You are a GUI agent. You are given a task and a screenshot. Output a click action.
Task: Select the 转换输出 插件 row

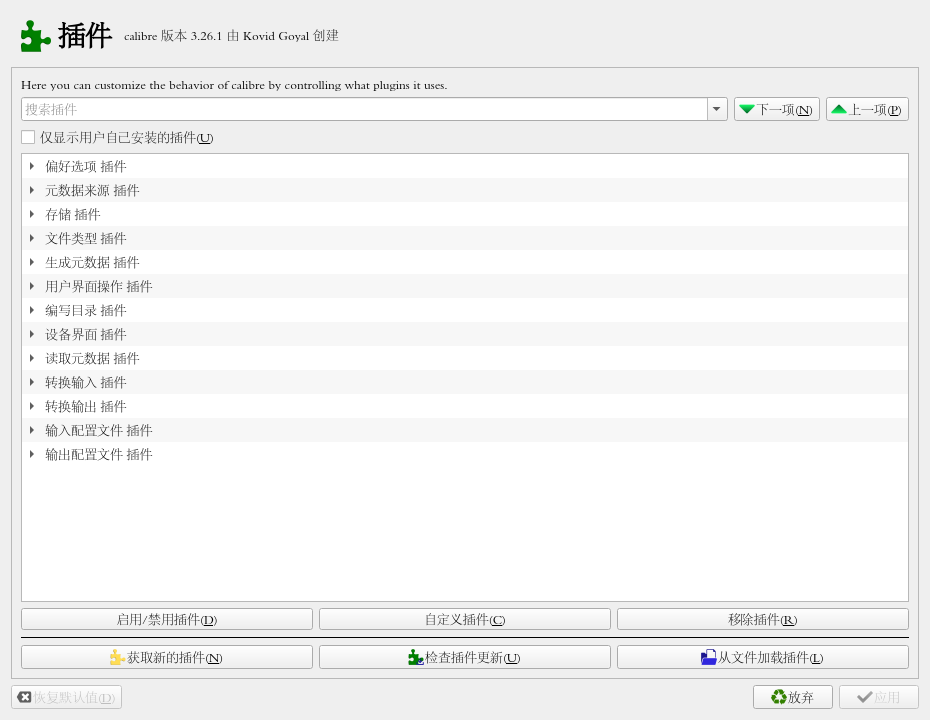click(x=86, y=406)
